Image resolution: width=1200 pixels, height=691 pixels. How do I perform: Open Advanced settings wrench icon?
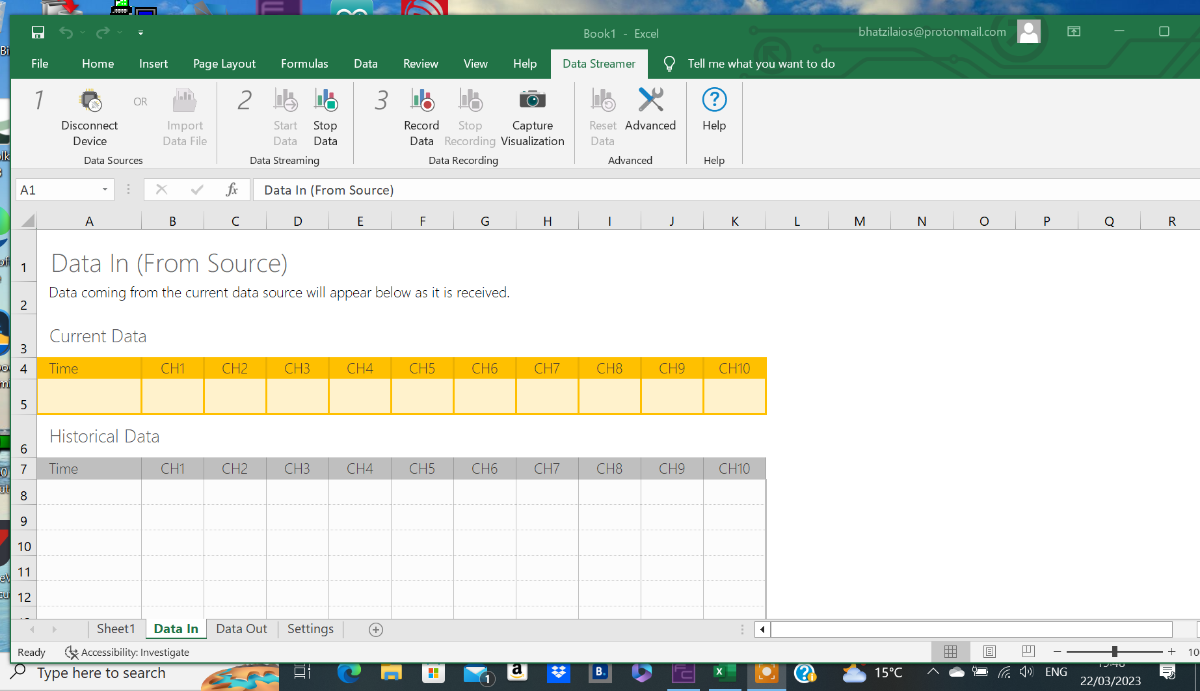pos(650,101)
